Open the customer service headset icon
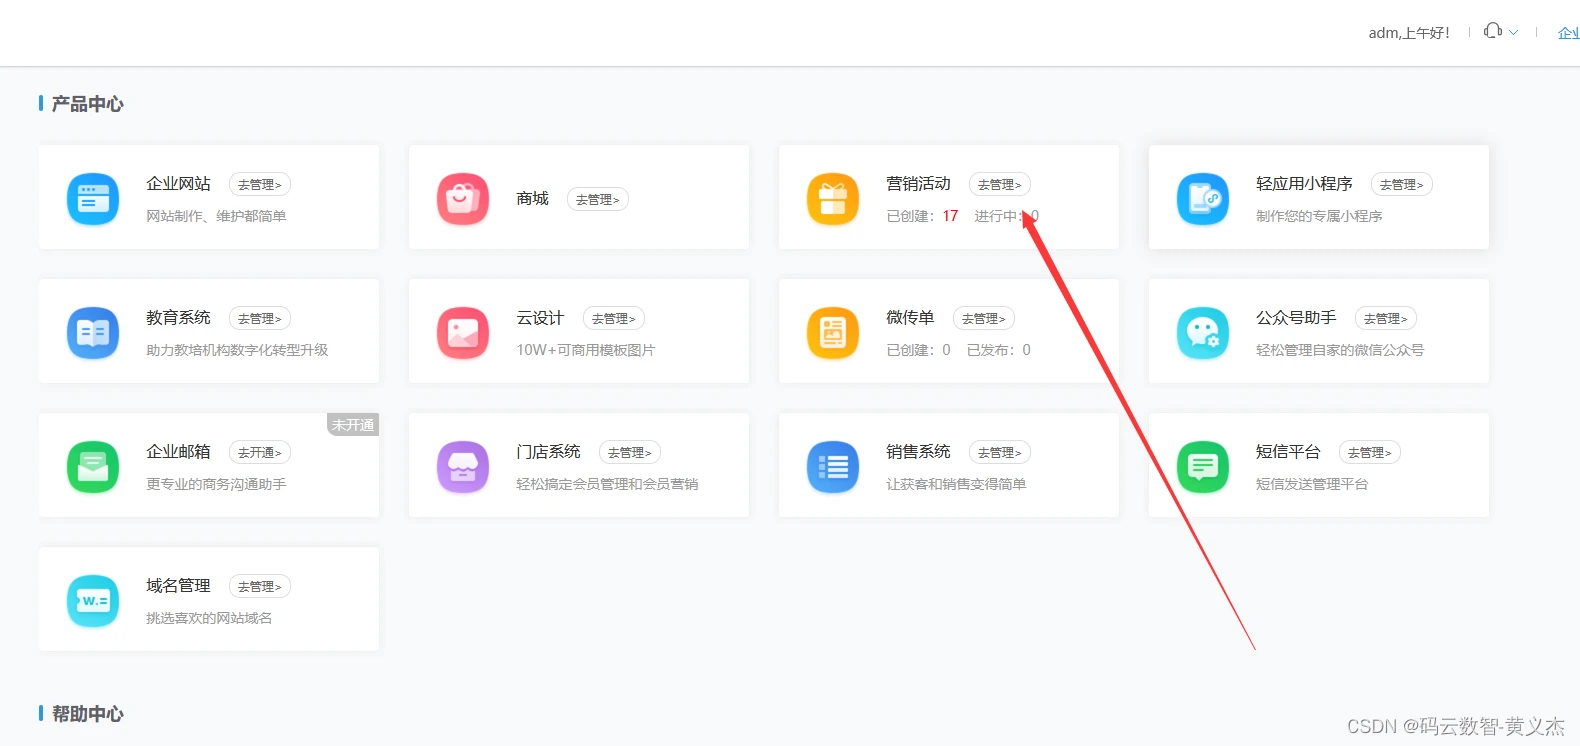The height and width of the screenshot is (746, 1580). 1493,31
